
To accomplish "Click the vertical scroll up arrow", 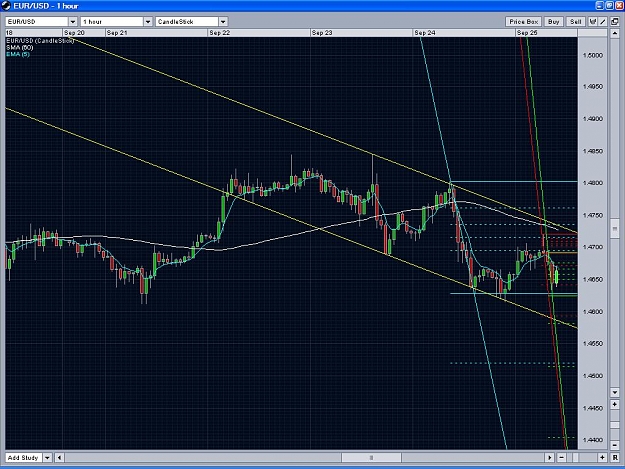I will 614,33.
